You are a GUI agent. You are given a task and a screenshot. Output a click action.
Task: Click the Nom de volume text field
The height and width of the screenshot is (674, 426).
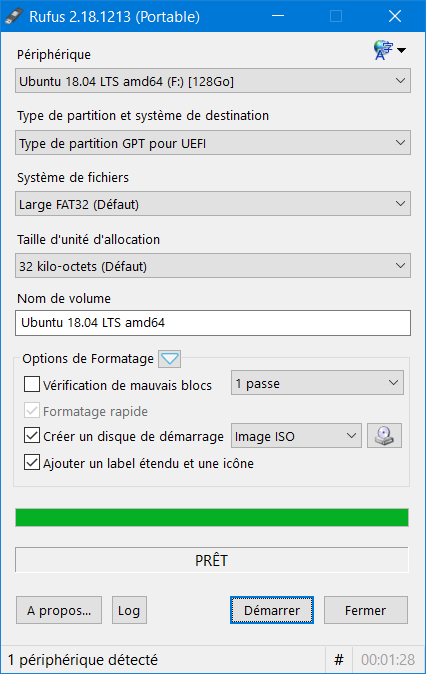click(213, 323)
